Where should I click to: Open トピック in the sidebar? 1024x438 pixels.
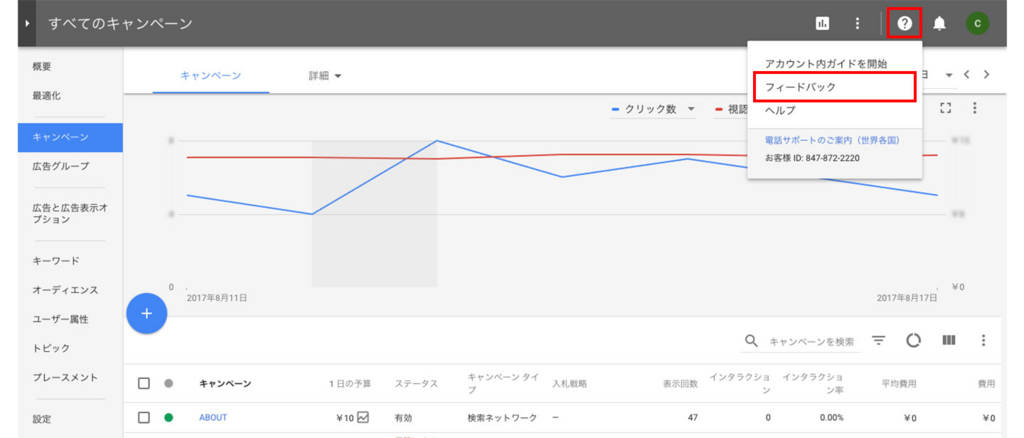51,348
